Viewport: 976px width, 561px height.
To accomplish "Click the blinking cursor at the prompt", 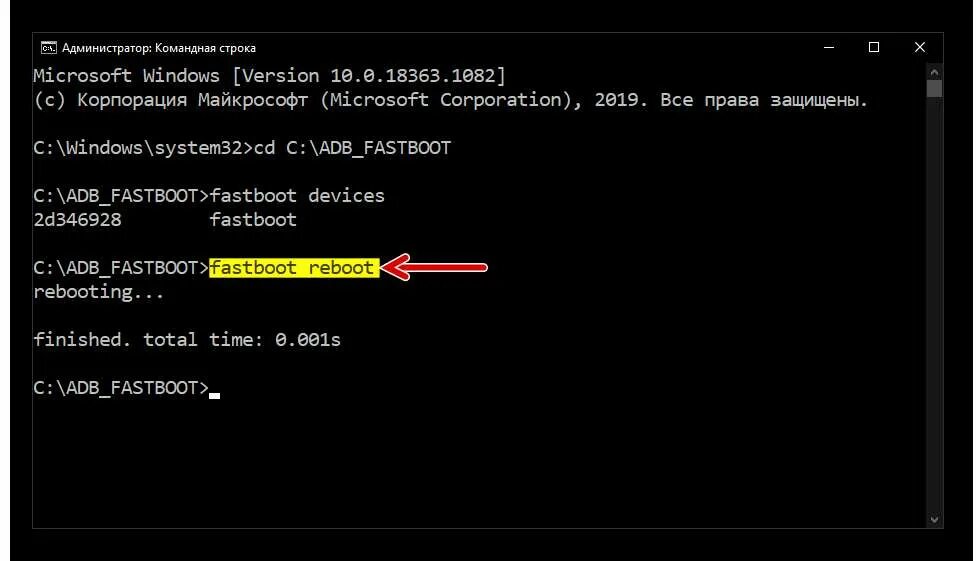I will (x=215, y=395).
